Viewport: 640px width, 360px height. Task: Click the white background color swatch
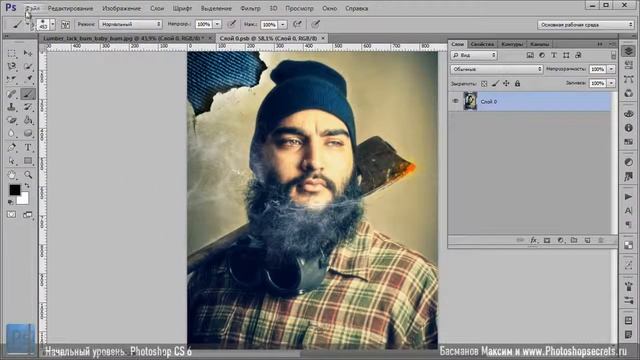point(24,200)
